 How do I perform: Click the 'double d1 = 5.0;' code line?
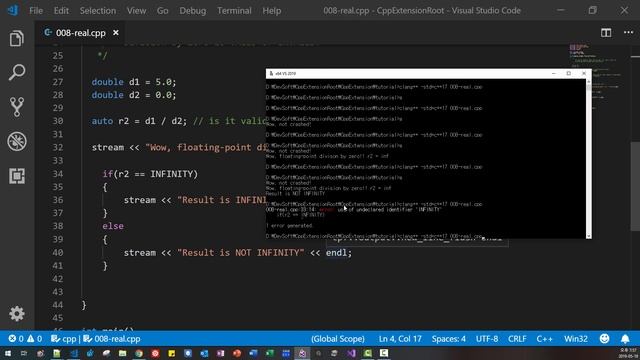pyautogui.click(x=134, y=82)
